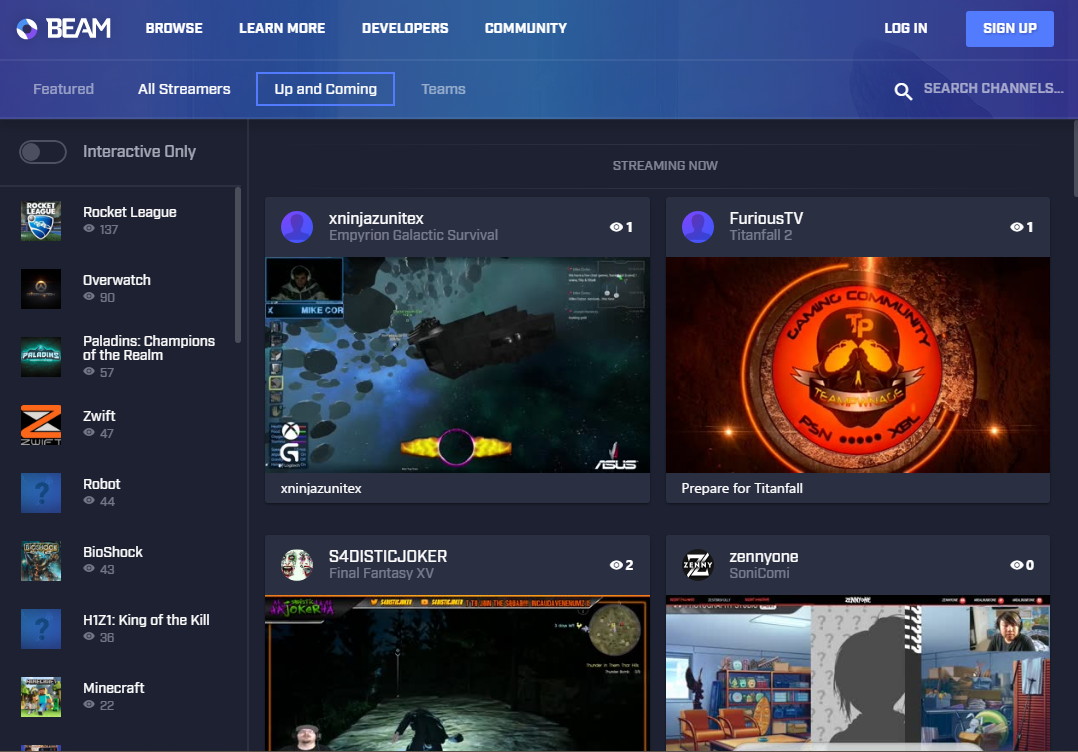Enable the Interactive Only toggle
Viewport: 1078px width, 752px height.
tap(43, 152)
